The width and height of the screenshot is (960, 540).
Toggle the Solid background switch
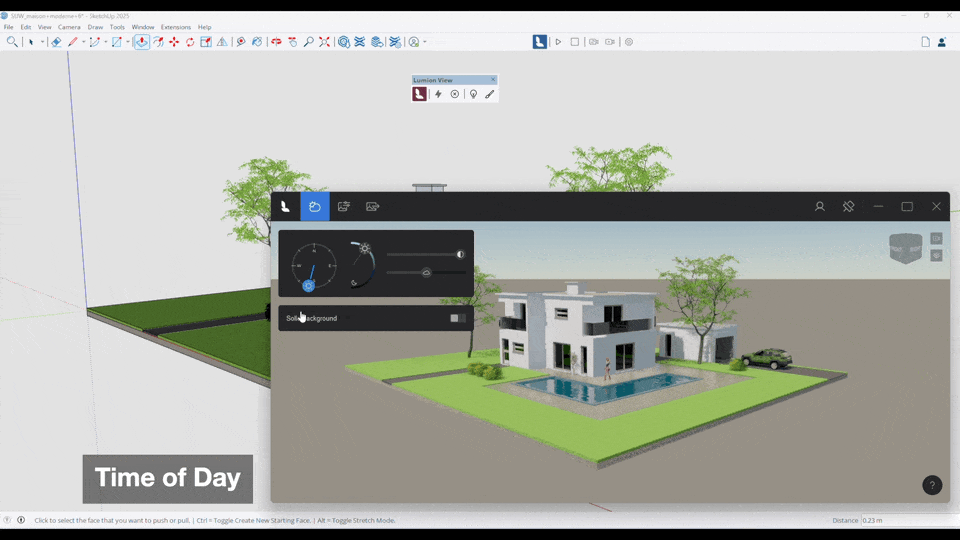click(x=457, y=318)
